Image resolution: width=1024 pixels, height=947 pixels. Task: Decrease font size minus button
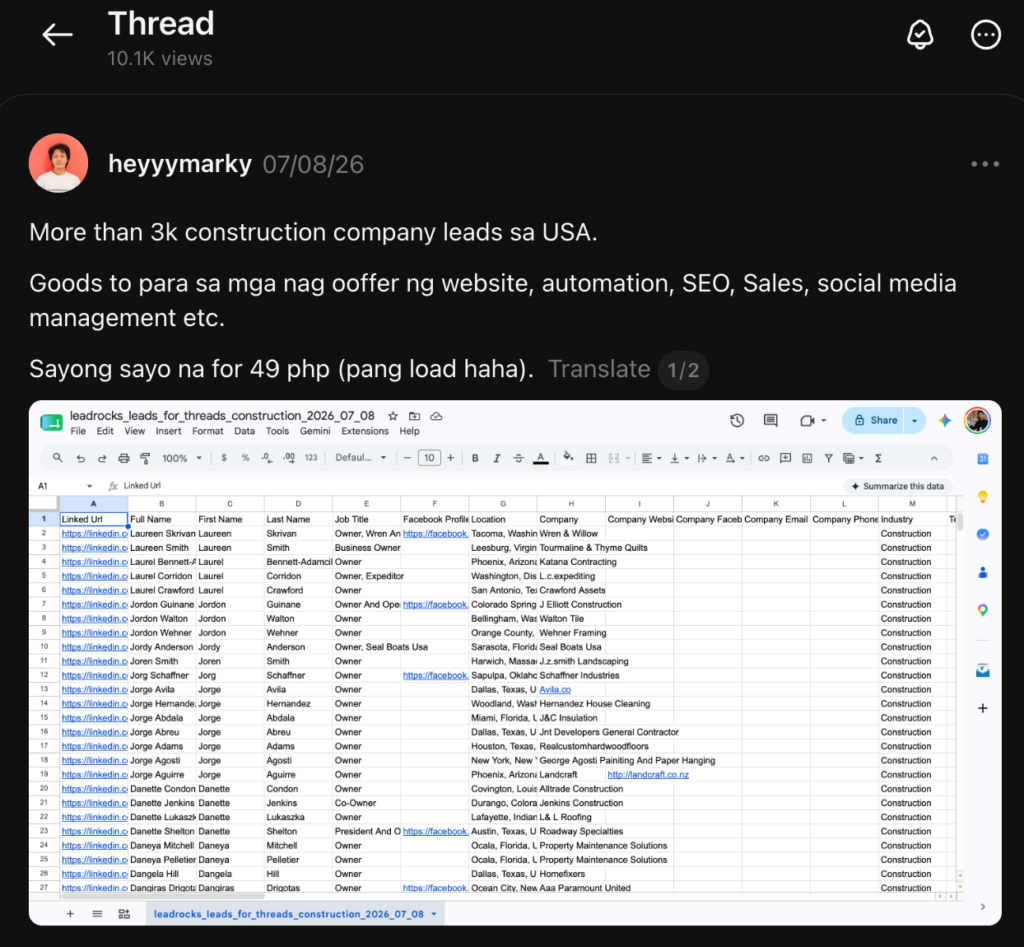coord(408,458)
